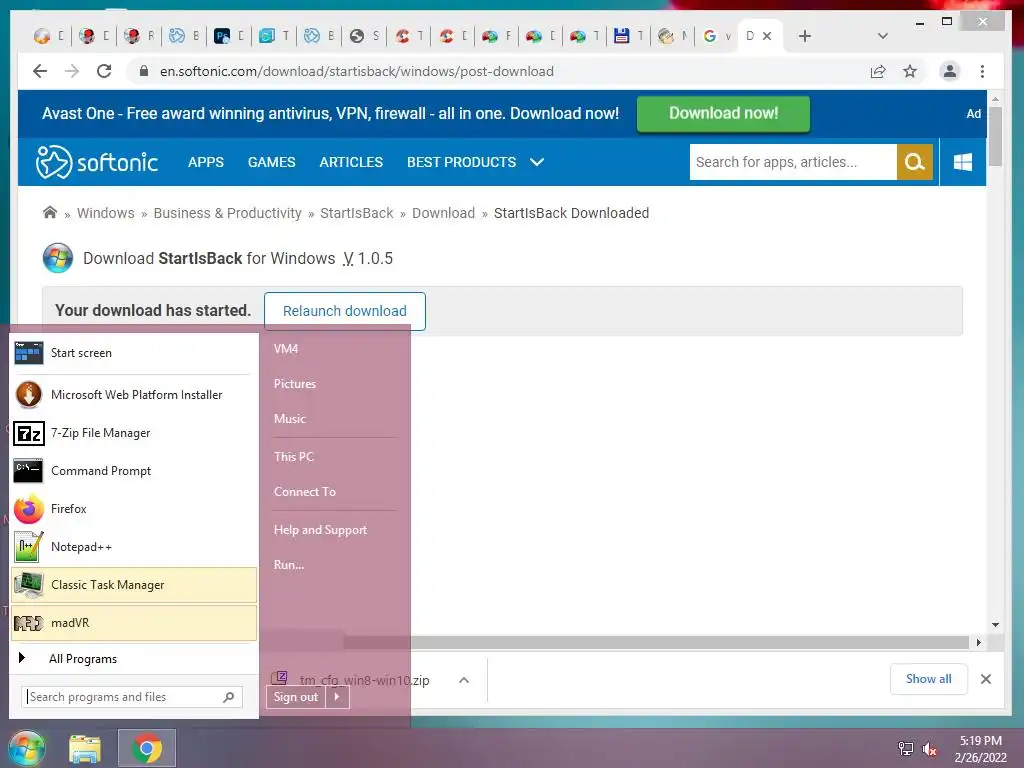
Task: Click the address bar URL
Action: pyautogui.click(x=357, y=71)
